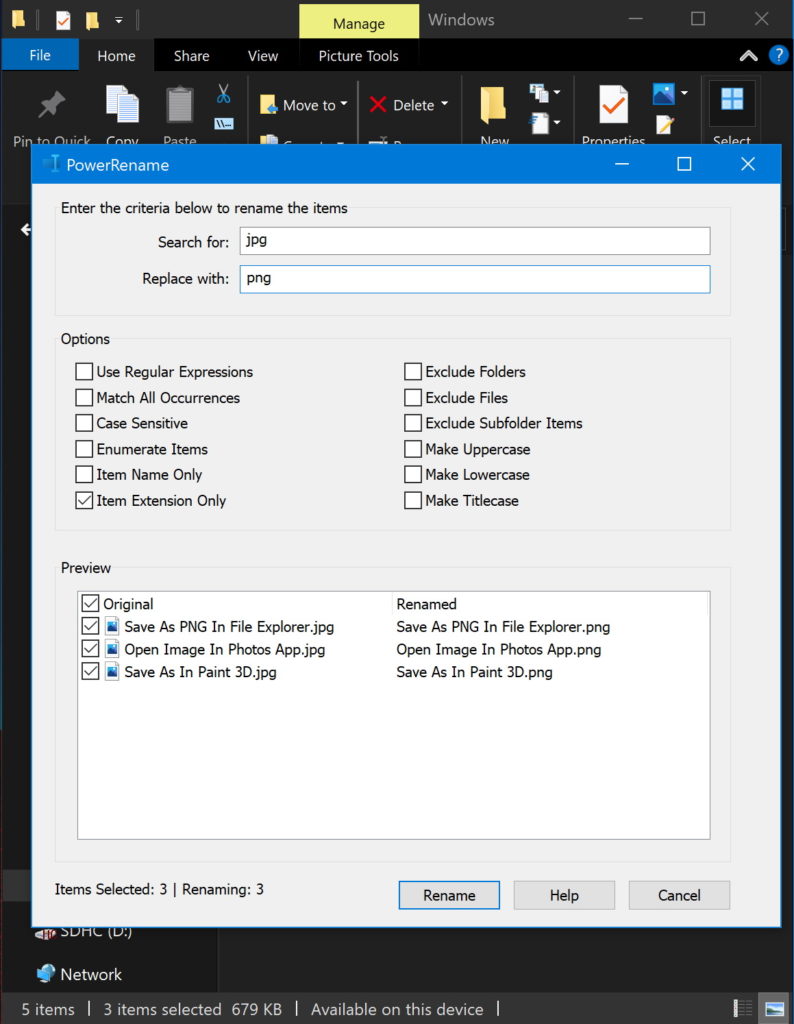Check the Item Name Only box

pos(84,475)
